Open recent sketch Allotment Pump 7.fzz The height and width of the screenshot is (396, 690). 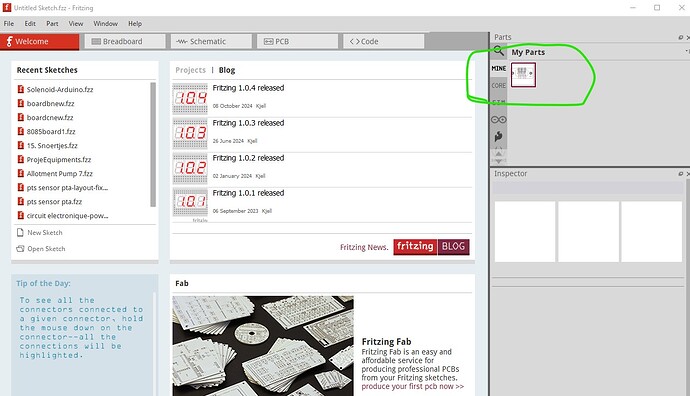pos(59,174)
